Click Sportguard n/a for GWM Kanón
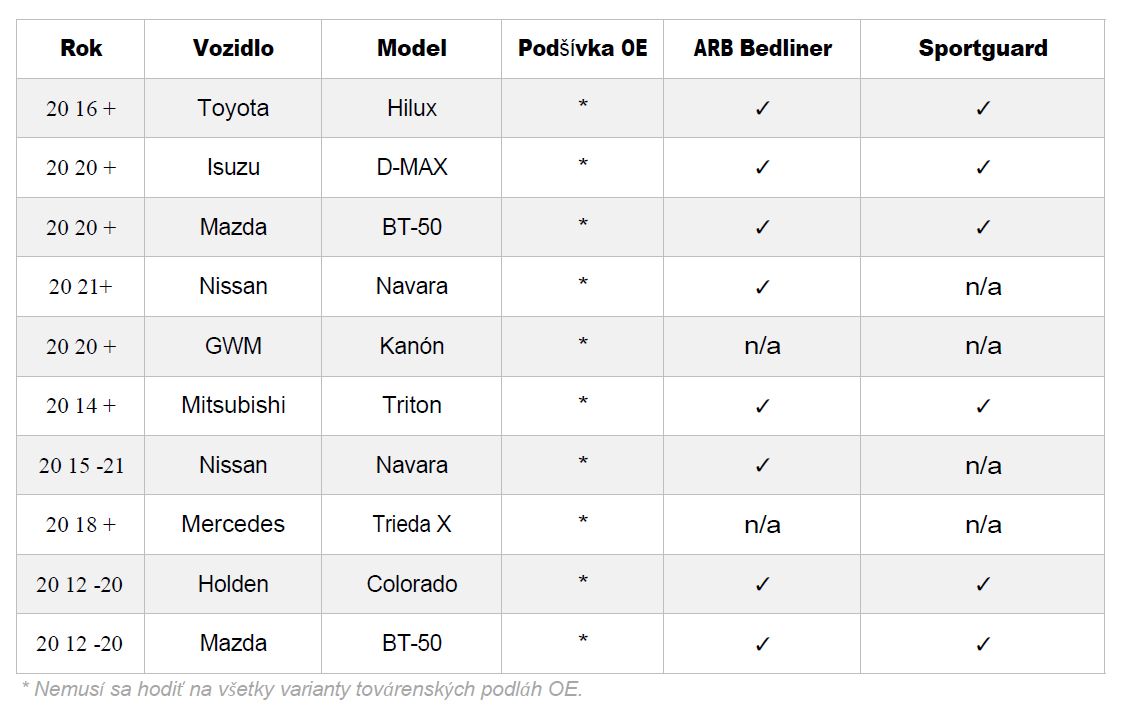 pos(982,346)
